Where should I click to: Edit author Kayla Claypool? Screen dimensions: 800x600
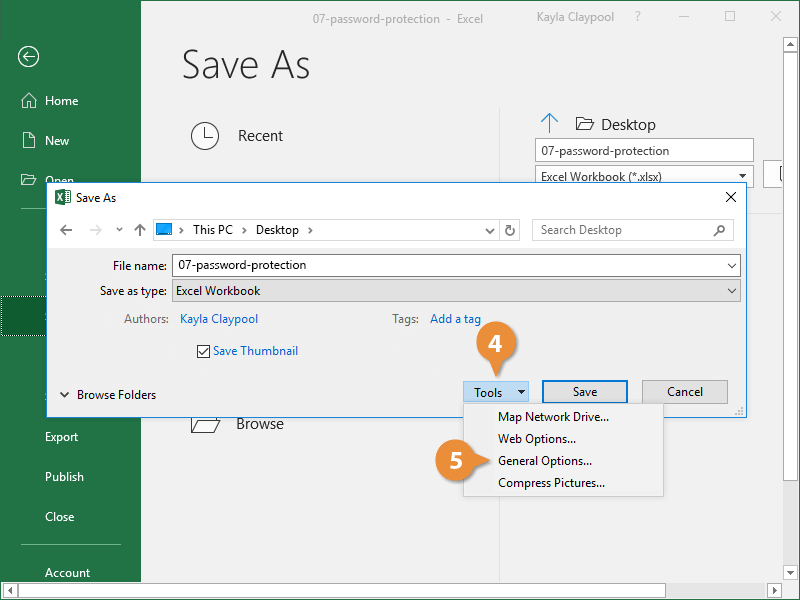(x=219, y=319)
